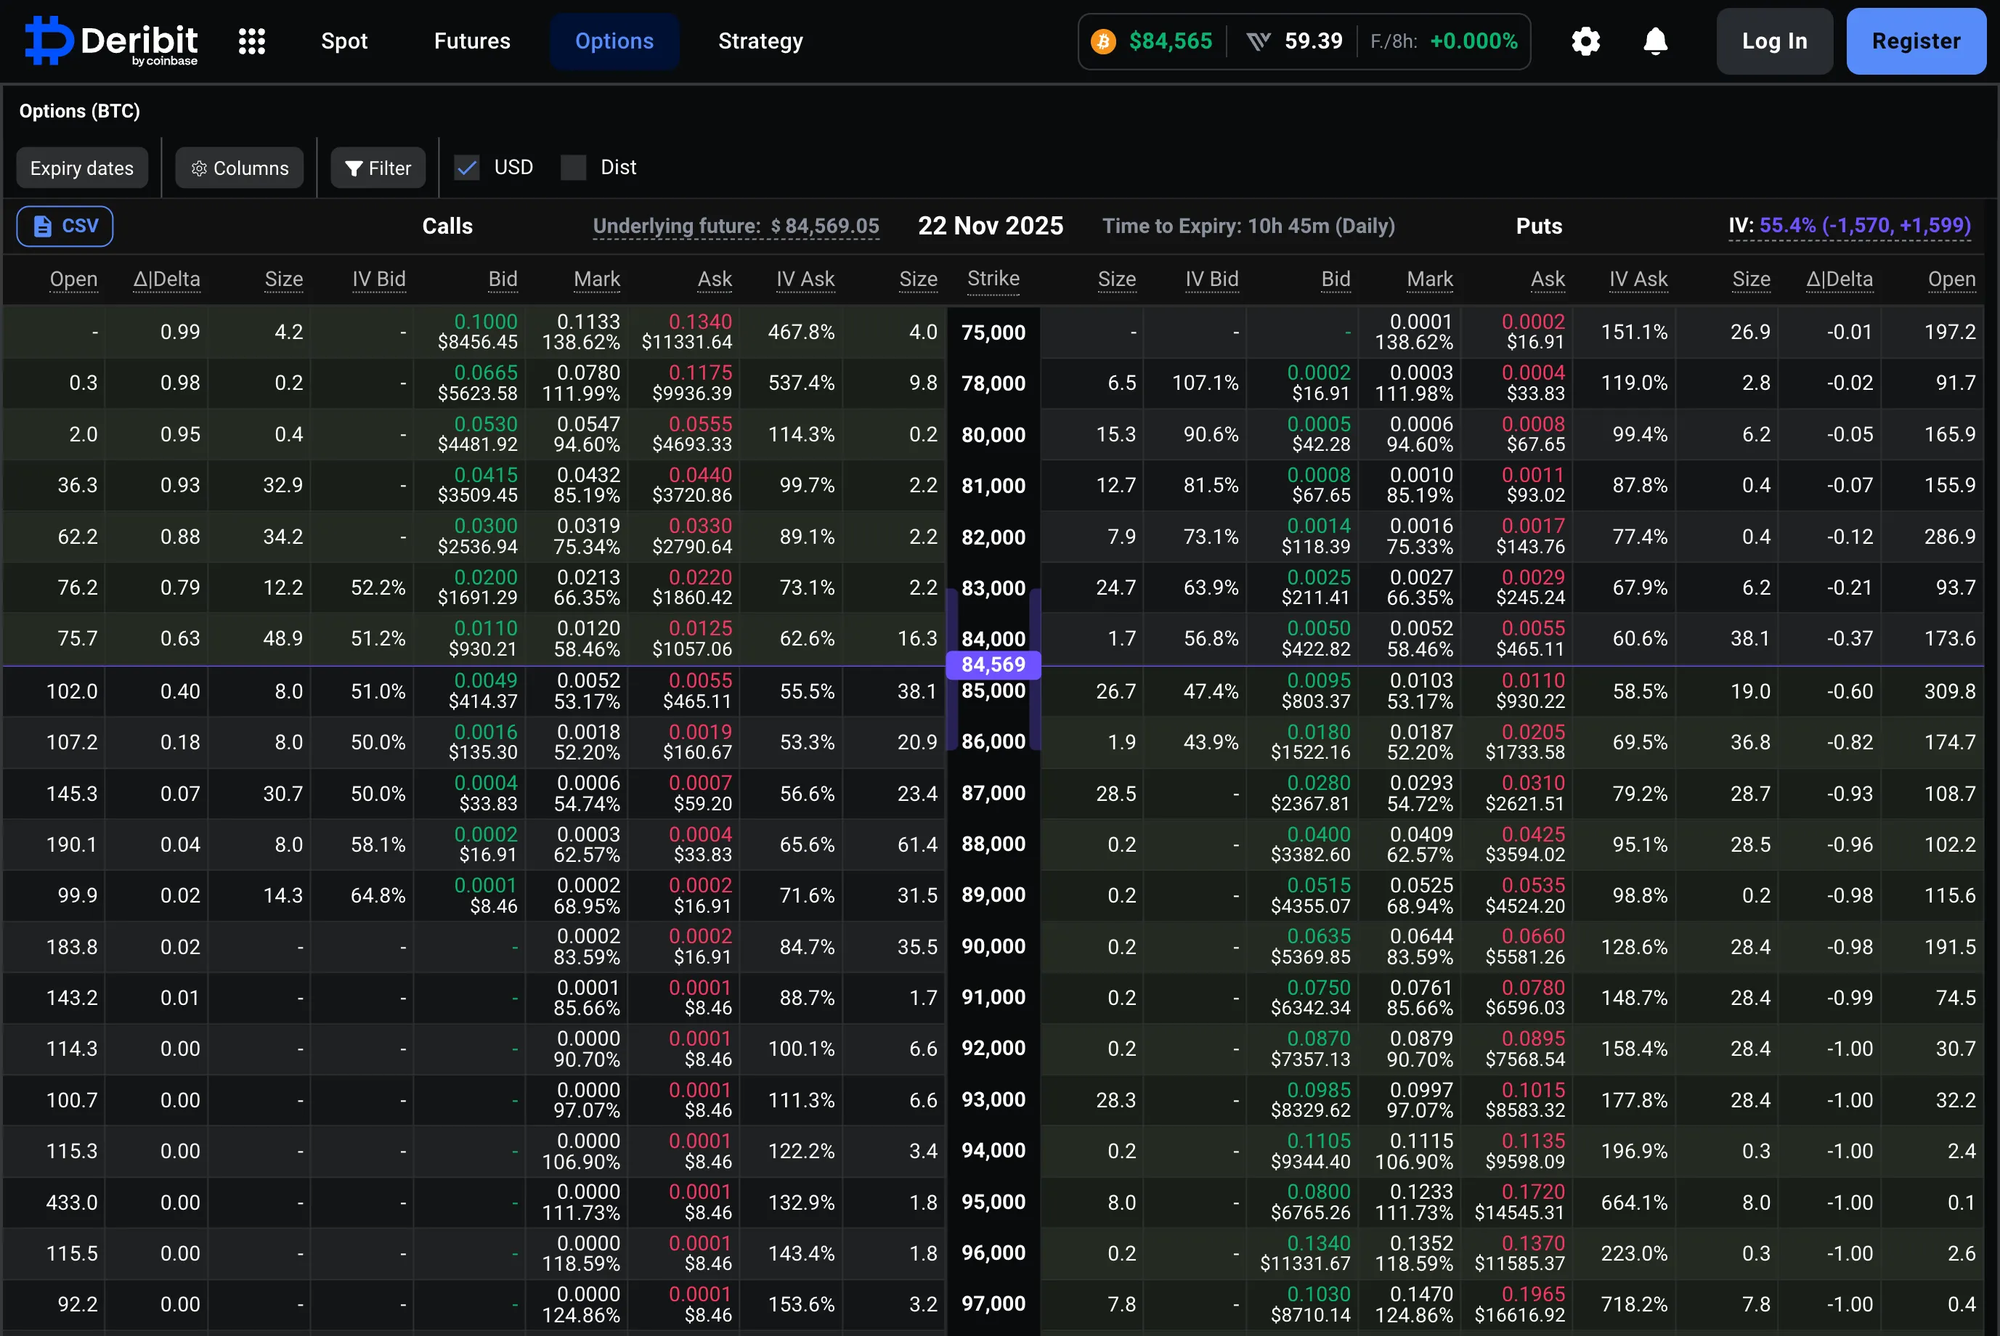Screen dimensions: 2000x1336
Task: Open the apps grid menu
Action: click(x=252, y=41)
